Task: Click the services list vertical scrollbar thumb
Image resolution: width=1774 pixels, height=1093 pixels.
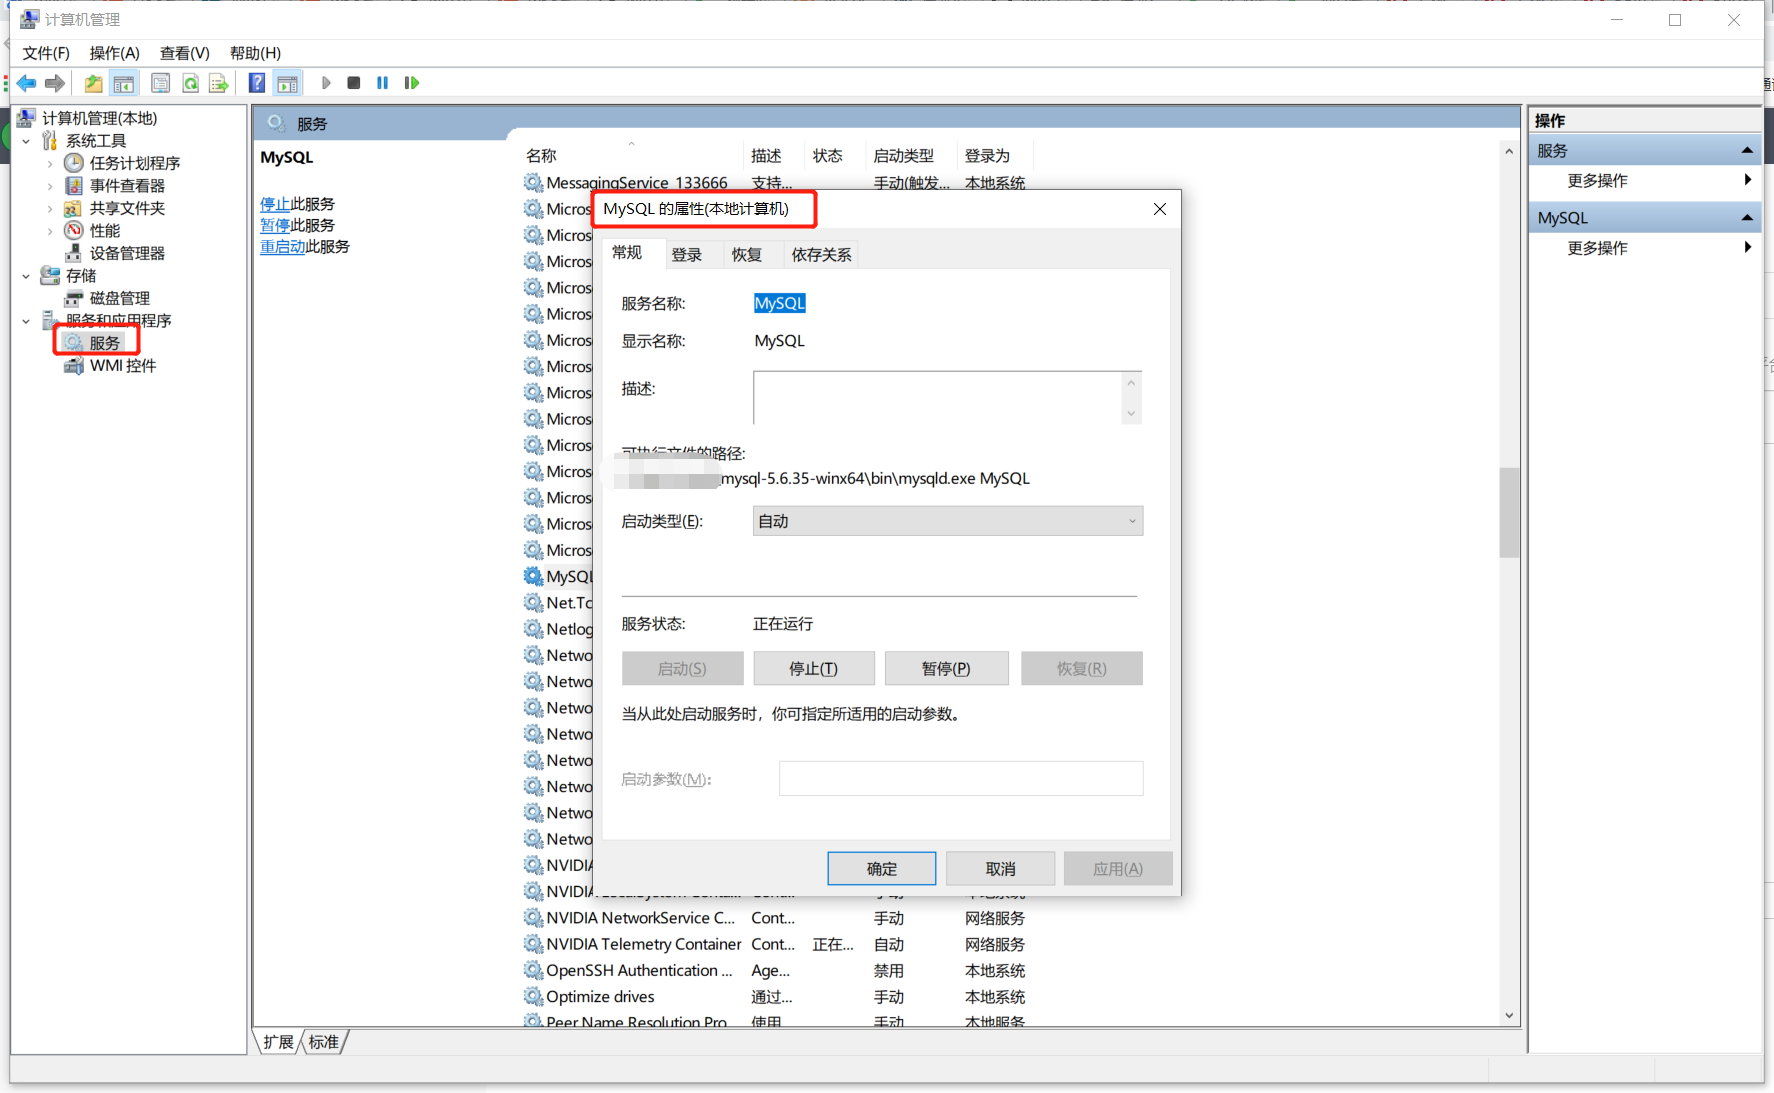Action: pos(1509,512)
